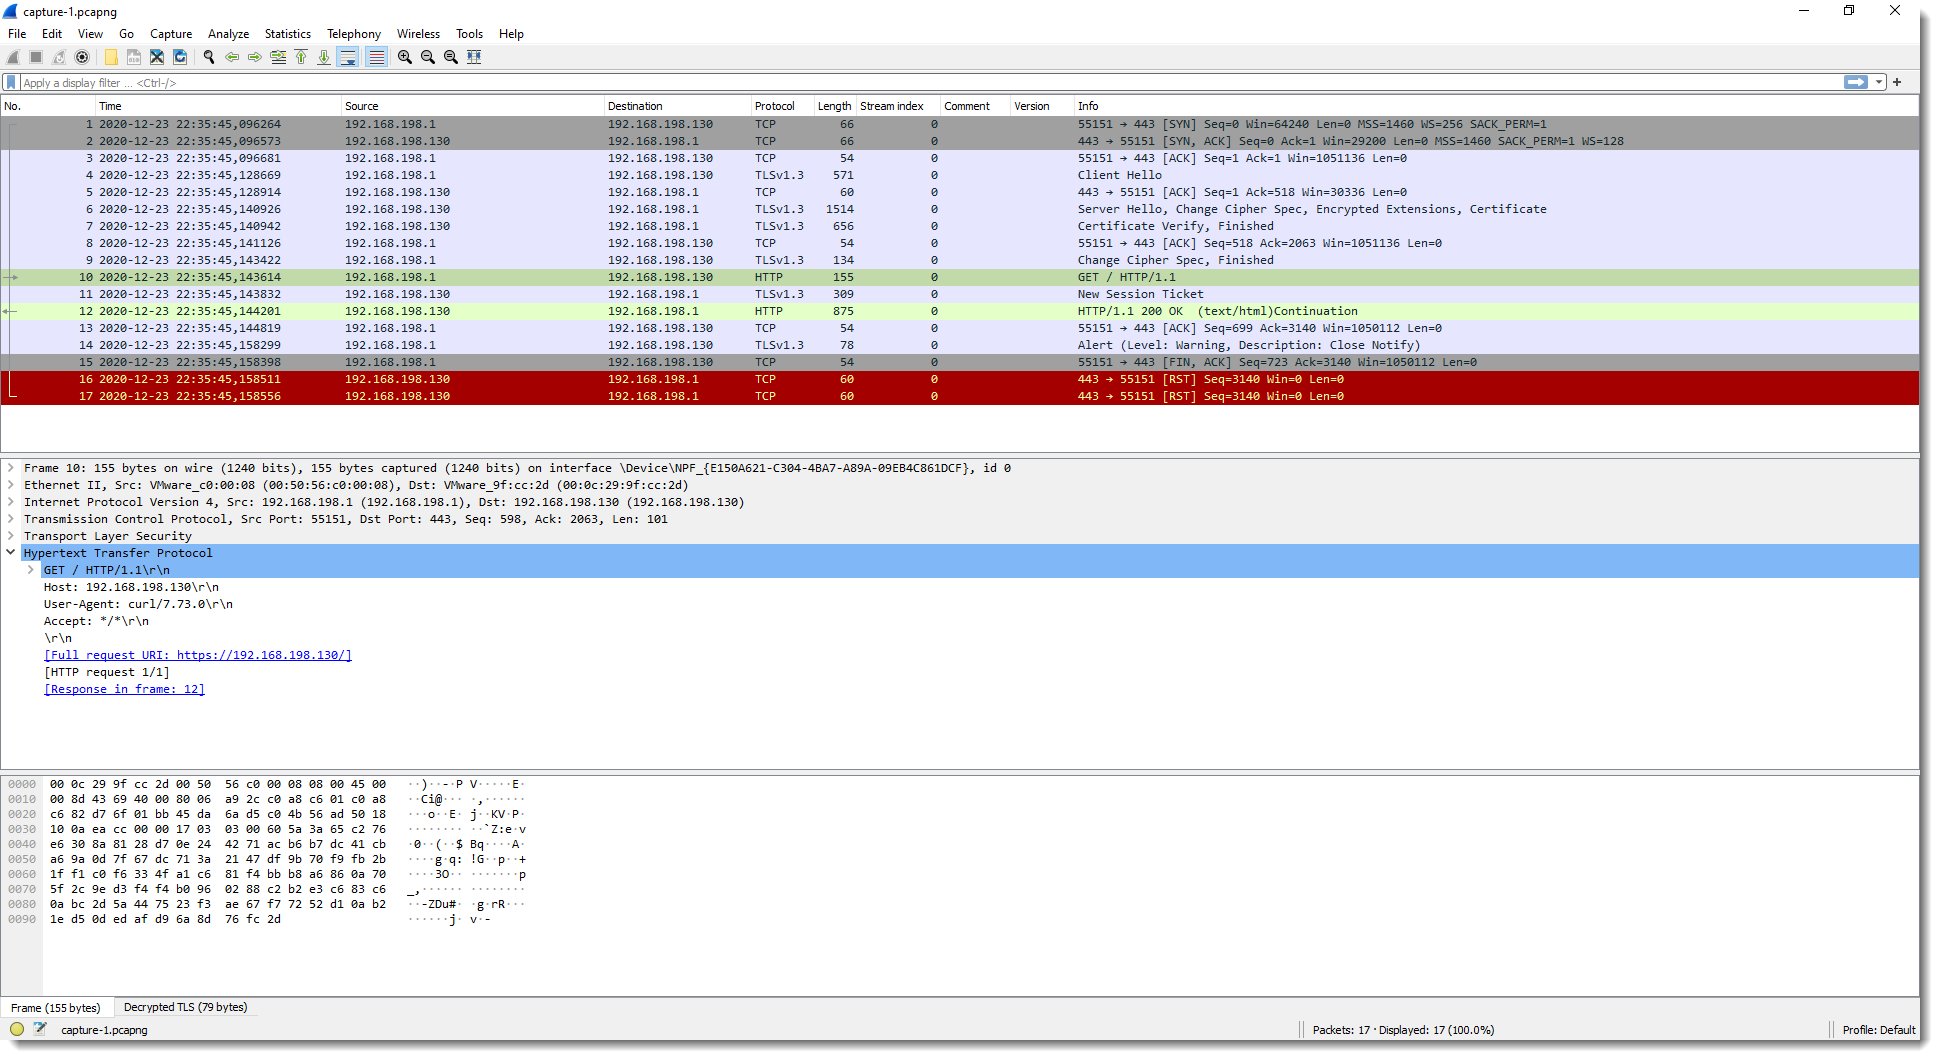Click the expert information yellow circle
Screen dimensions: 1940x1060
pos(17,1029)
